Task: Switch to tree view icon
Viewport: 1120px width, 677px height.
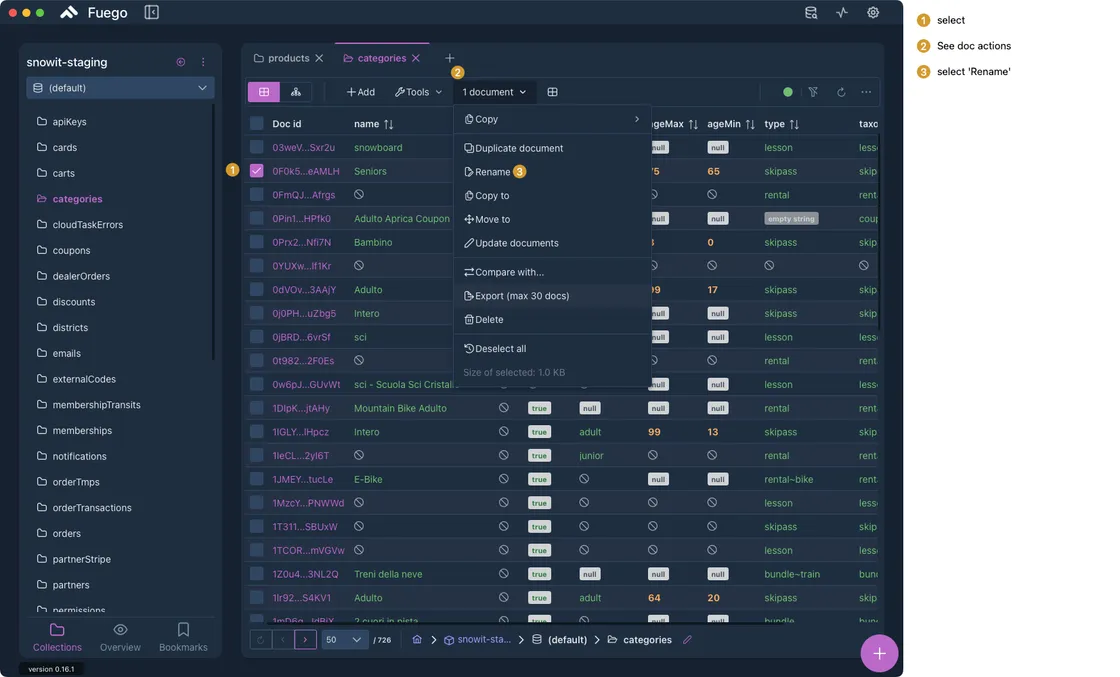Action: pos(296,92)
